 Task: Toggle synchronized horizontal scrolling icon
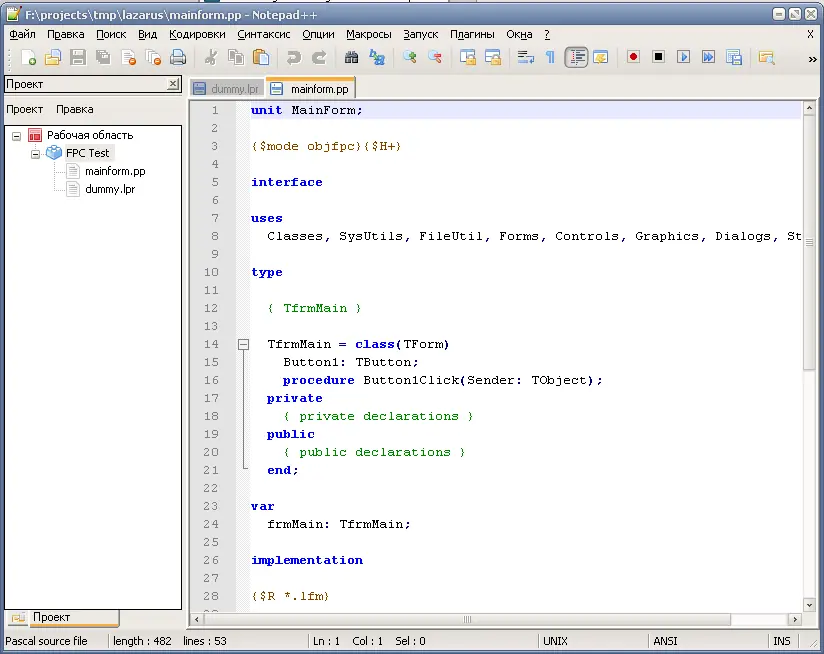492,57
